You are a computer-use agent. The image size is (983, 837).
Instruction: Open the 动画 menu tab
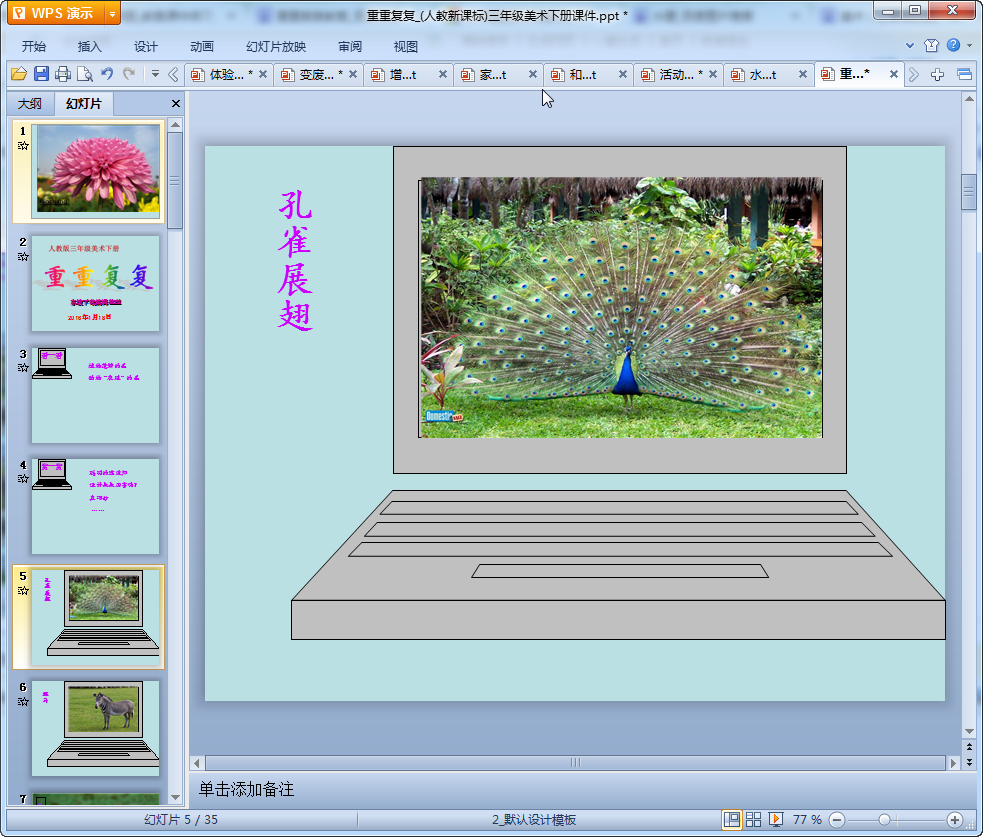pos(202,46)
